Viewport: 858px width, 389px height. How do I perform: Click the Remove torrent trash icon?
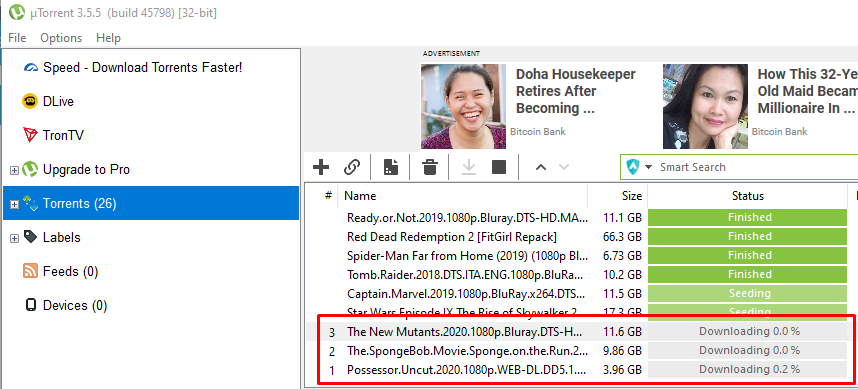430,167
